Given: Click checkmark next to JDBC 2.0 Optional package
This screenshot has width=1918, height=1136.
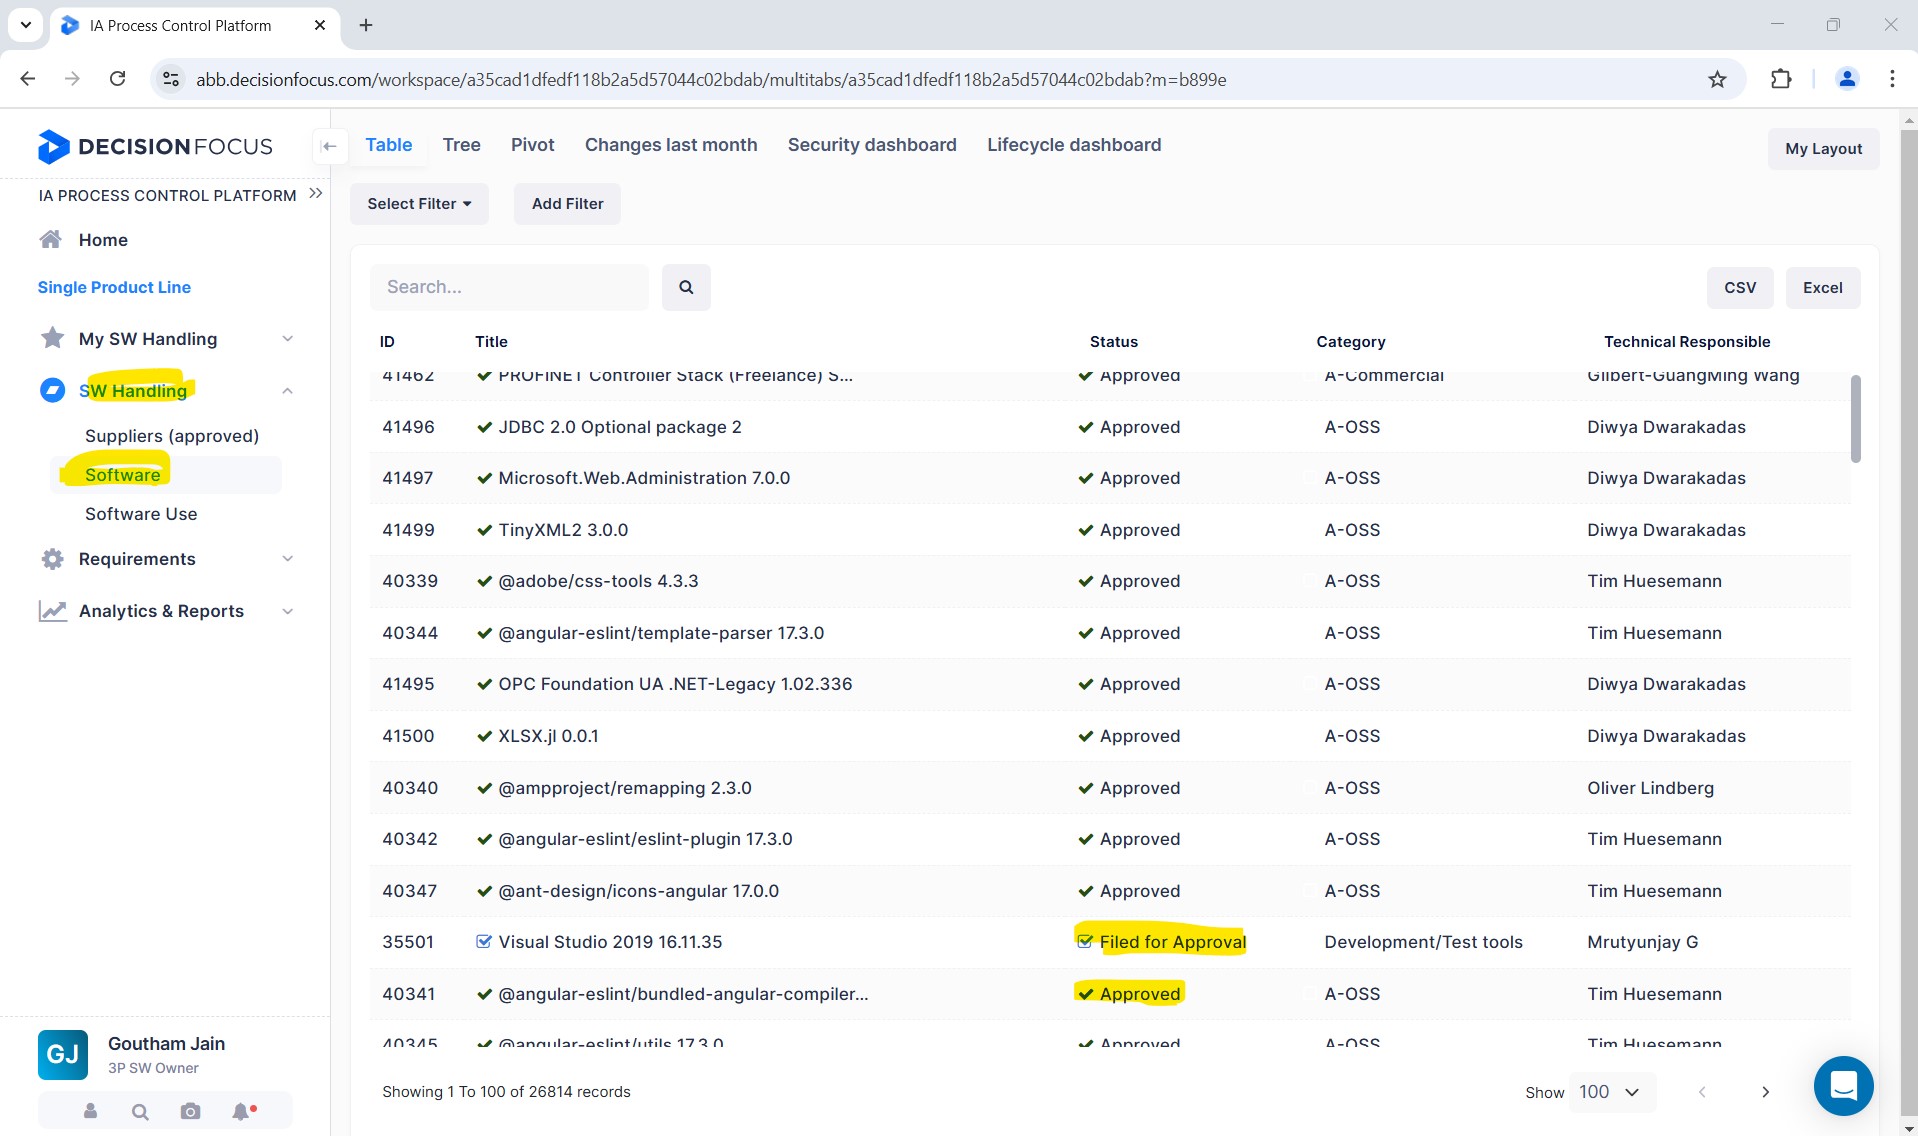Looking at the screenshot, I should 484,427.
